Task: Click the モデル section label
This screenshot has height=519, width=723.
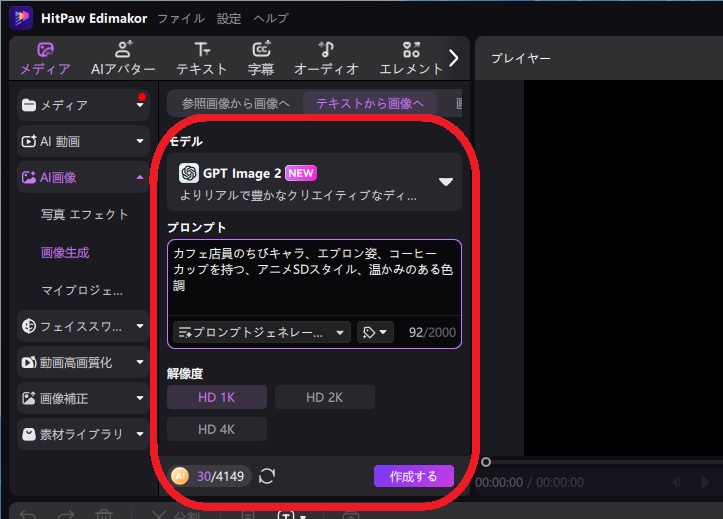Action: pyautogui.click(x=185, y=141)
